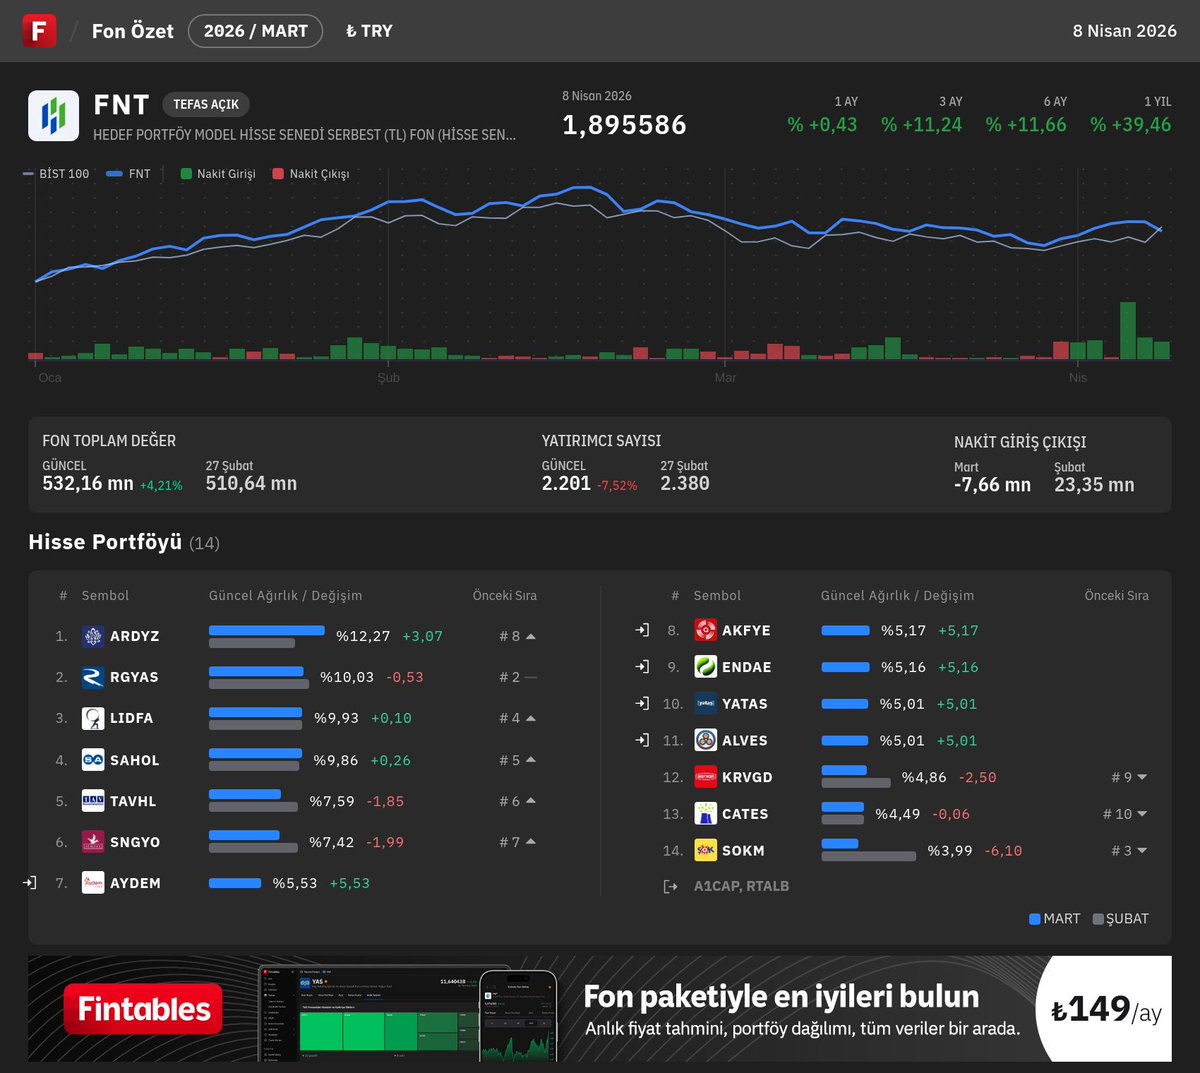Viewport: 1200px width, 1073px height.
Task: Click the SOKM ticker icon
Action: click(704, 850)
